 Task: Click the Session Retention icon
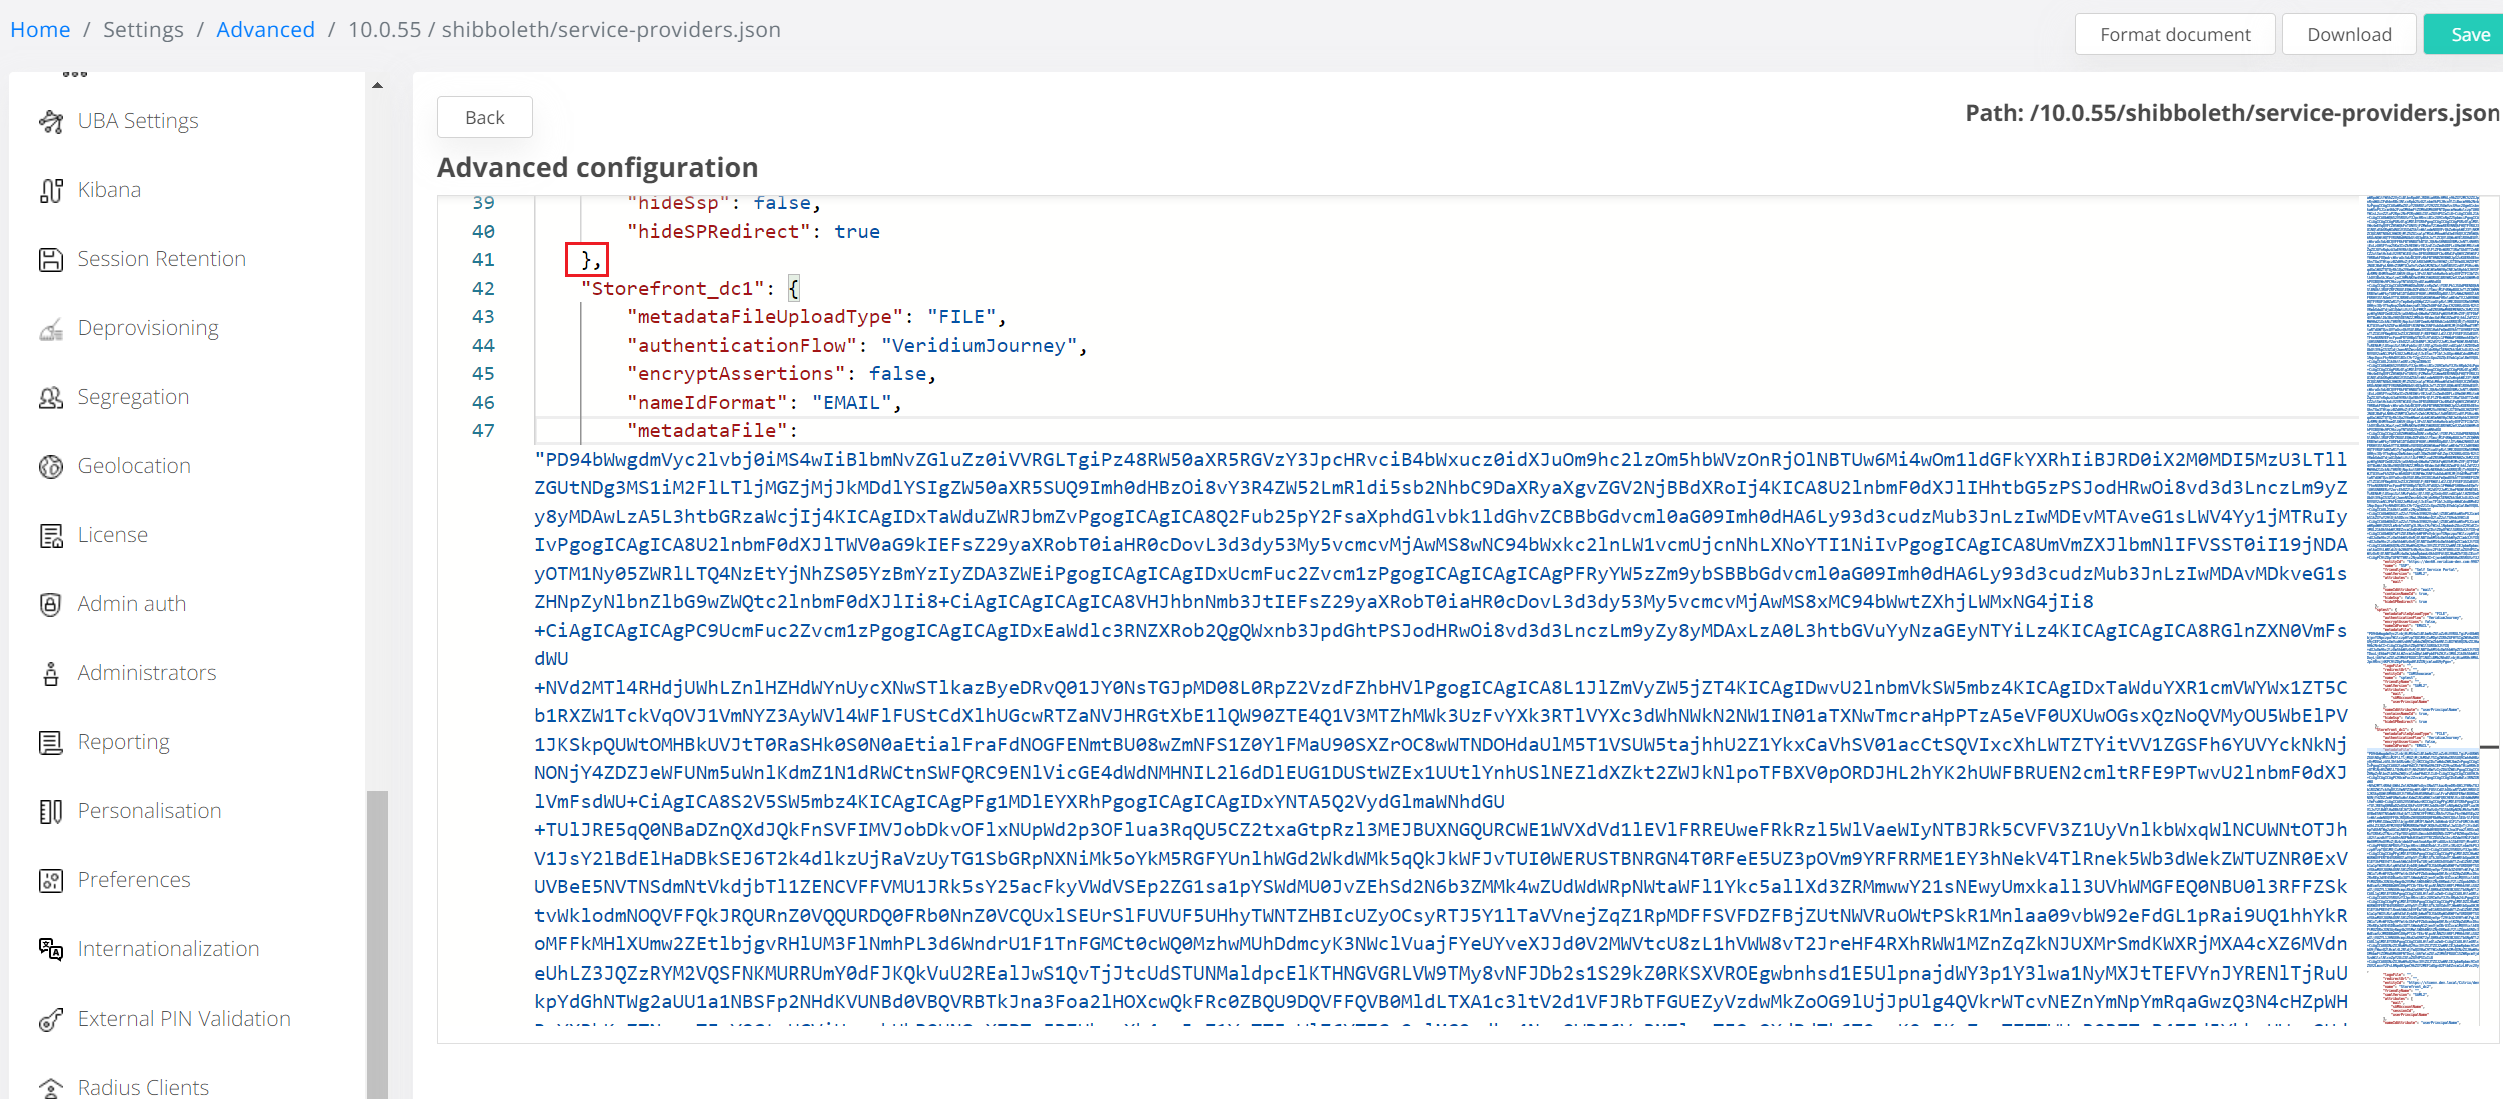[51, 259]
